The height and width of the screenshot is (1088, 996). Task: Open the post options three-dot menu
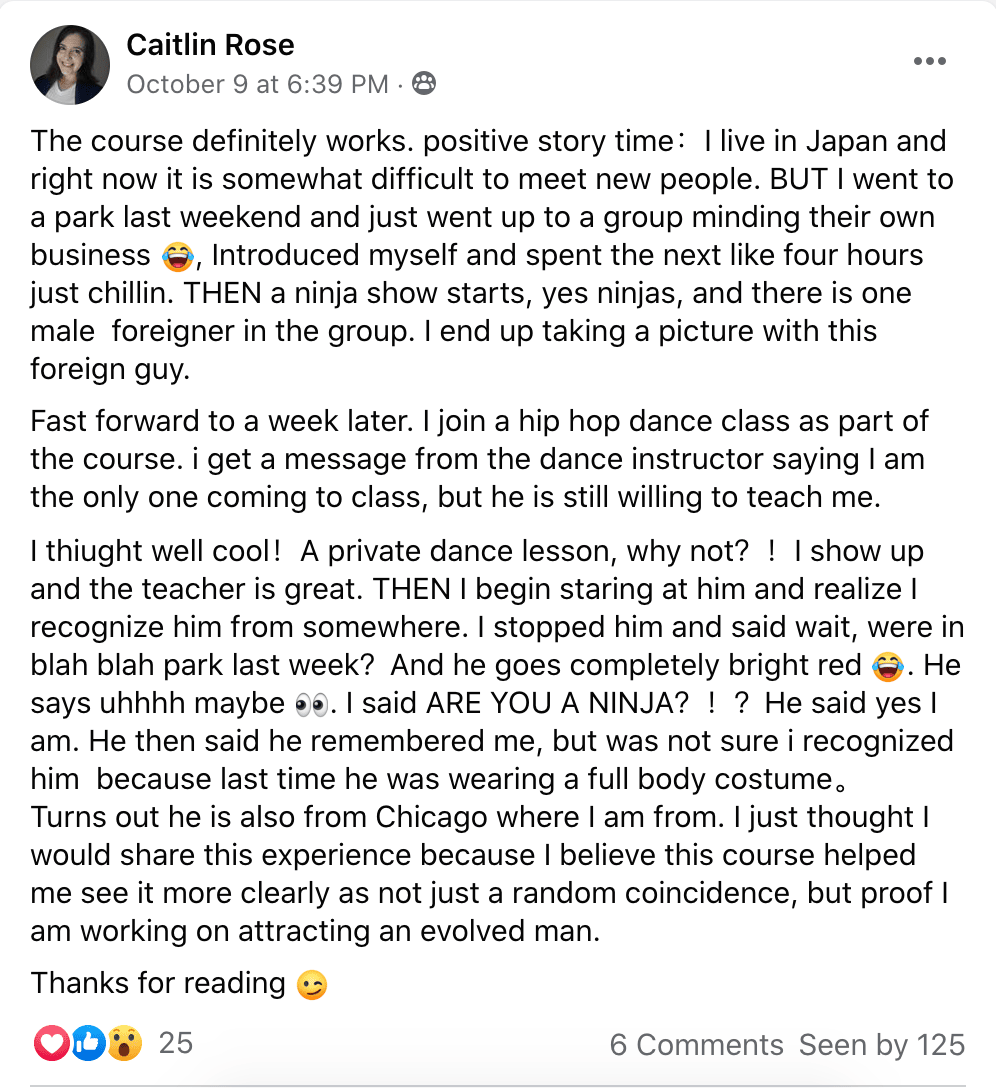(929, 62)
